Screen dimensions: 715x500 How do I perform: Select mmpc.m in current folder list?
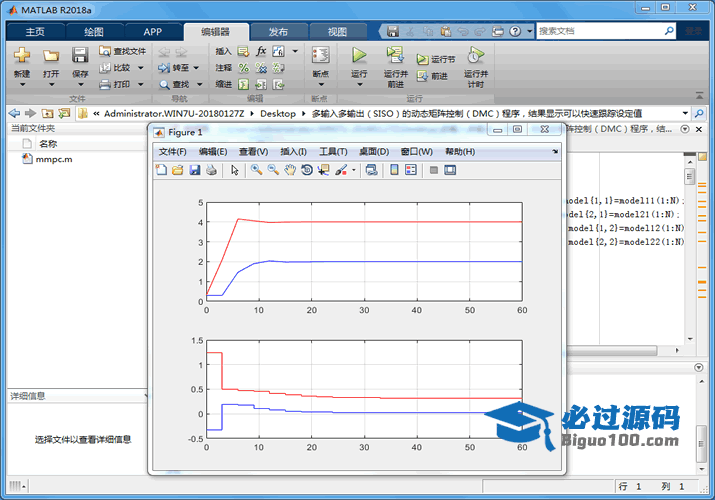(54, 159)
